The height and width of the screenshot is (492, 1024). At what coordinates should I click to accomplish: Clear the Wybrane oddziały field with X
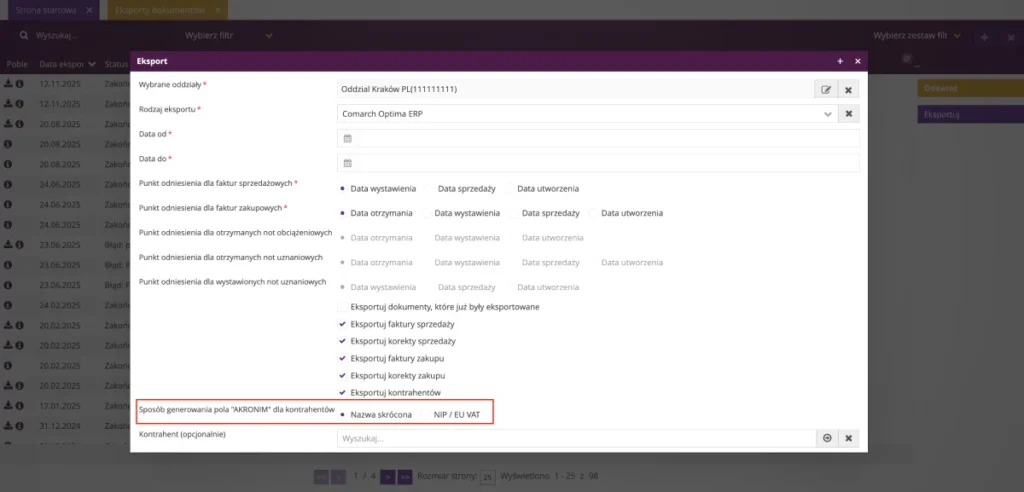pyautogui.click(x=848, y=90)
